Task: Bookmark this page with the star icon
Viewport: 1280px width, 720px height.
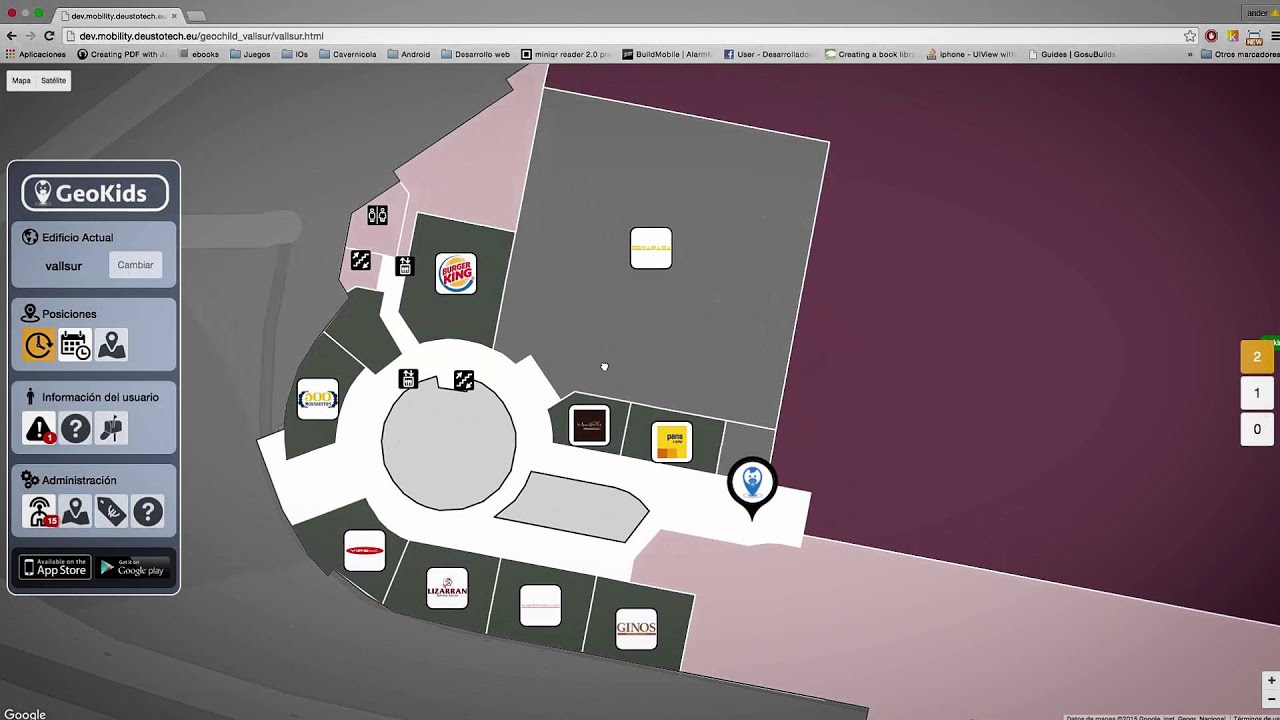Action: [1190, 36]
